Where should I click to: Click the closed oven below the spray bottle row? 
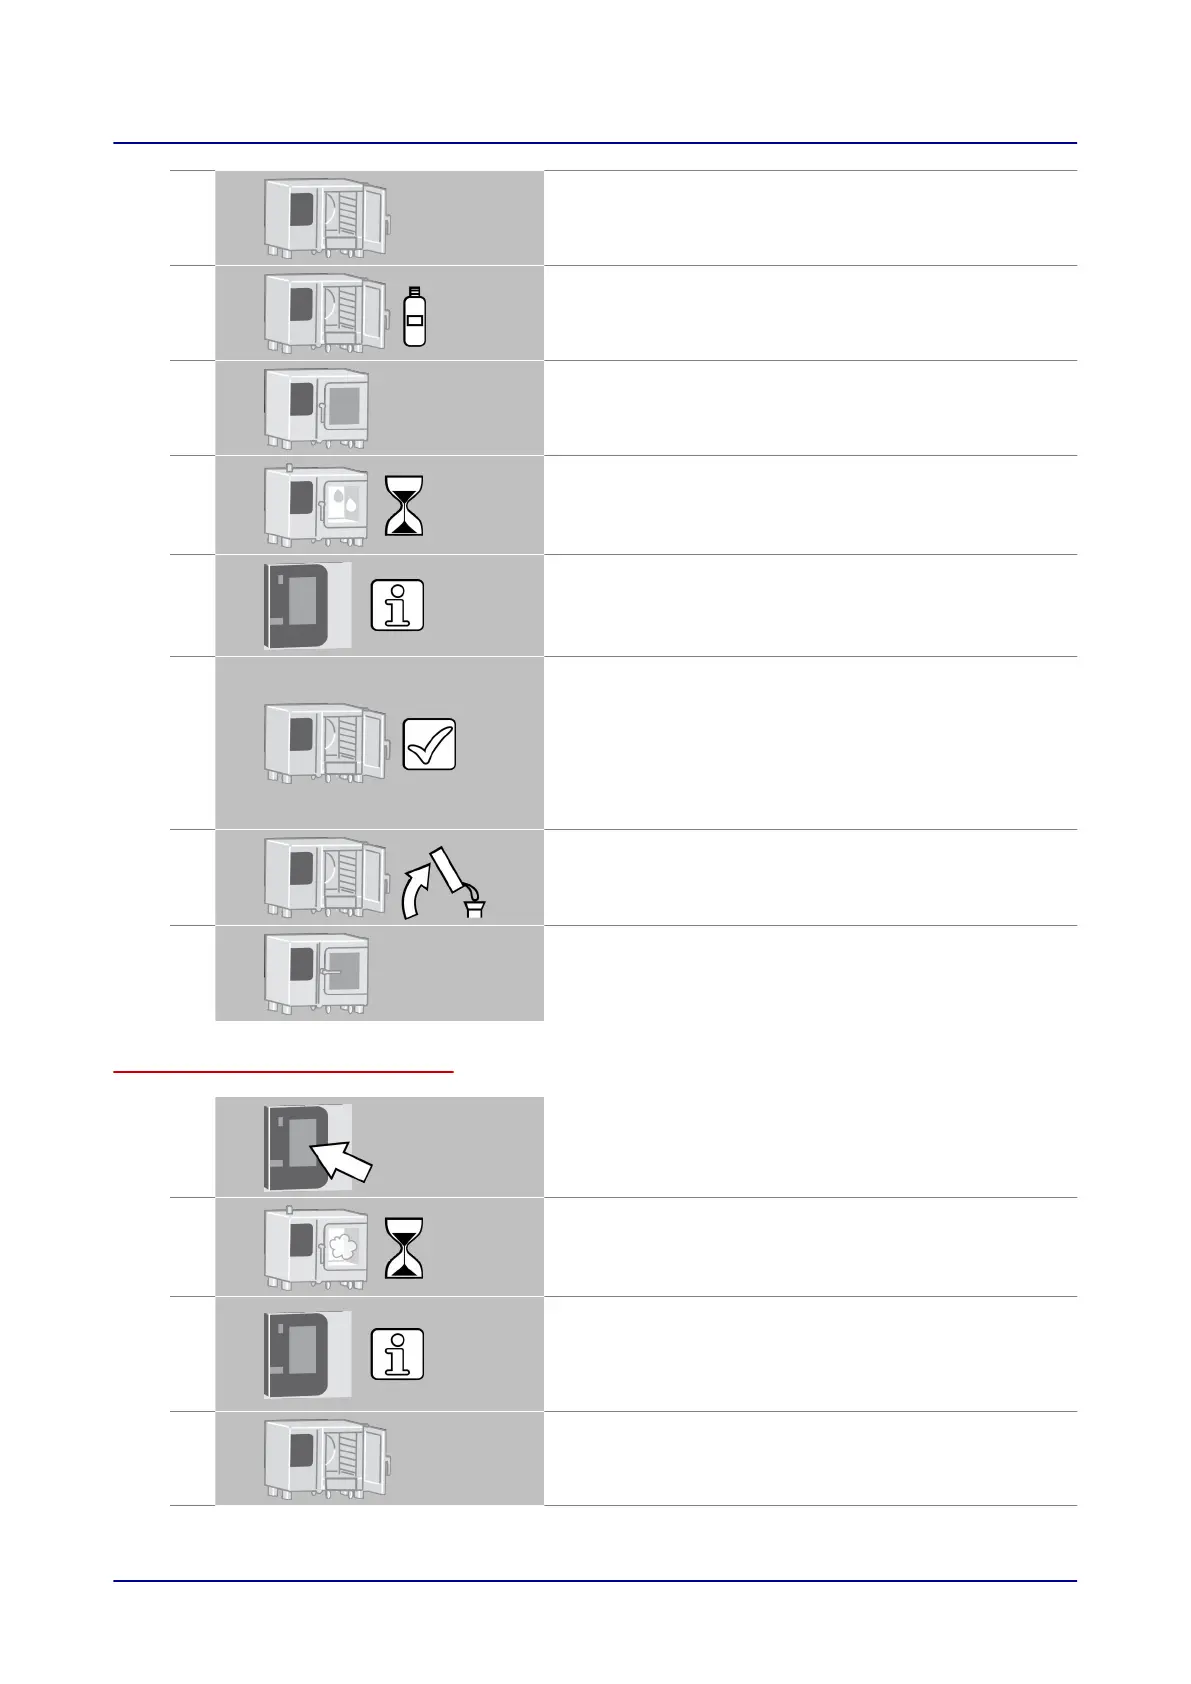[316, 408]
